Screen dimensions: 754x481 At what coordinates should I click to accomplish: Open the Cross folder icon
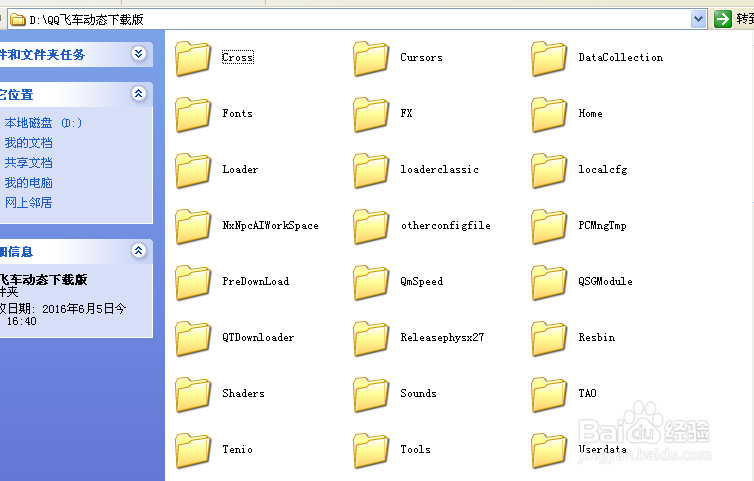[193, 58]
